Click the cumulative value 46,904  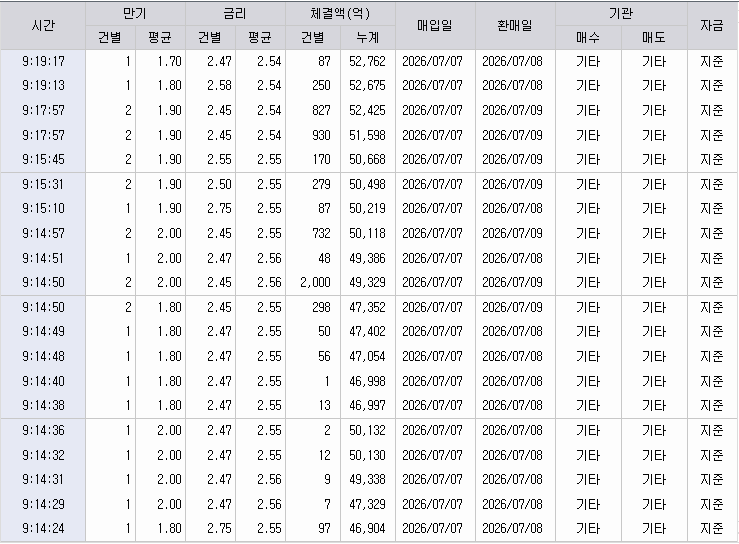367,528
